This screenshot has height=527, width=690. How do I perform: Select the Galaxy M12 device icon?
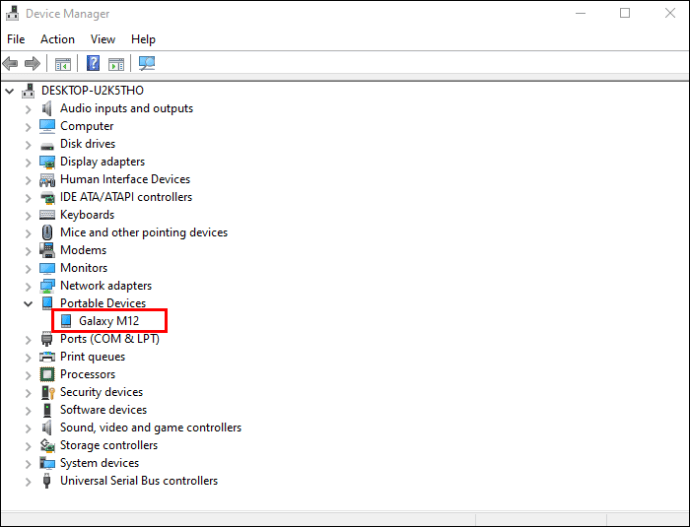(66, 321)
